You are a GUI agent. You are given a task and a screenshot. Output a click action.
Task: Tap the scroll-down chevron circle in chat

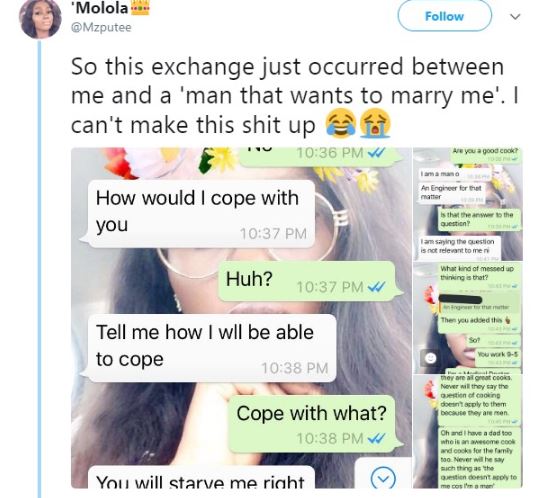pyautogui.click(x=383, y=478)
